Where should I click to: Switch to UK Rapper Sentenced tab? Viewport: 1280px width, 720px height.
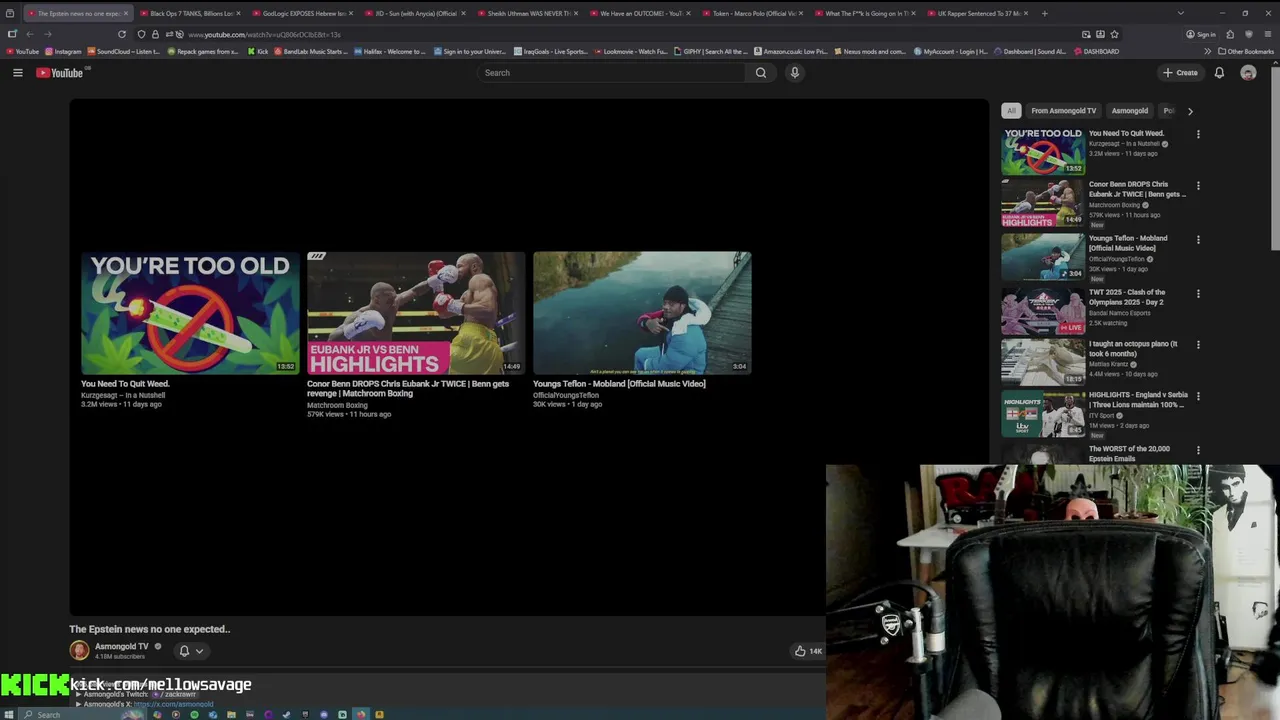978,13
